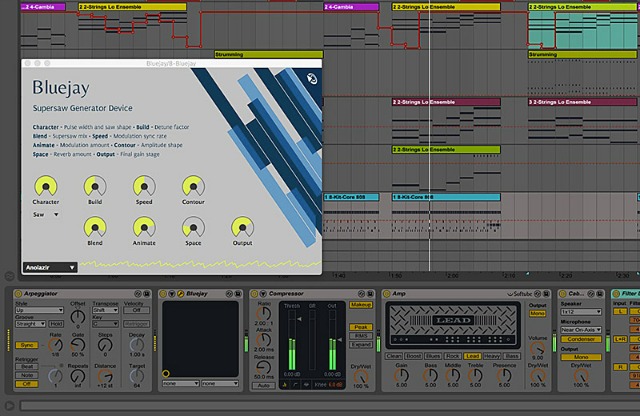Click Velocity Off button in Arpeggiator

click(136, 310)
